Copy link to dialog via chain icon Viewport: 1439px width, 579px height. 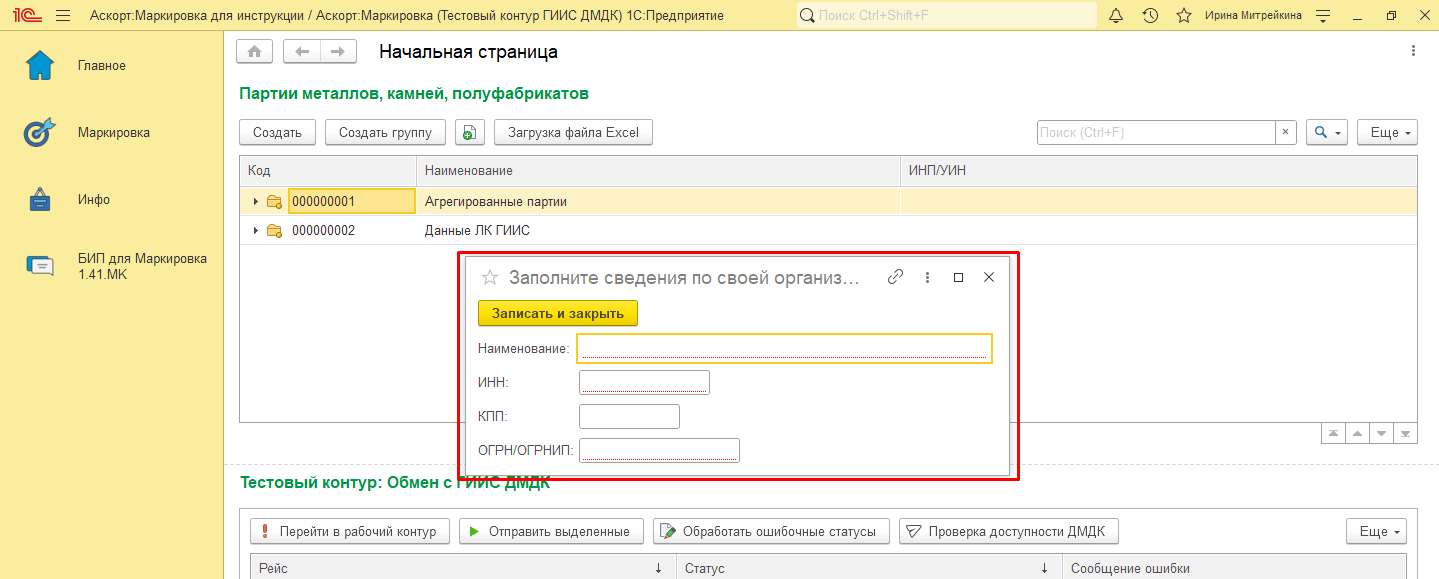pyautogui.click(x=896, y=277)
